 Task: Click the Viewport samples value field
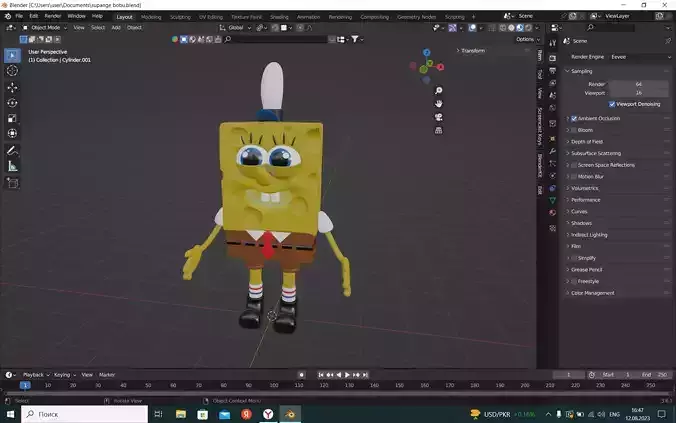[638, 93]
